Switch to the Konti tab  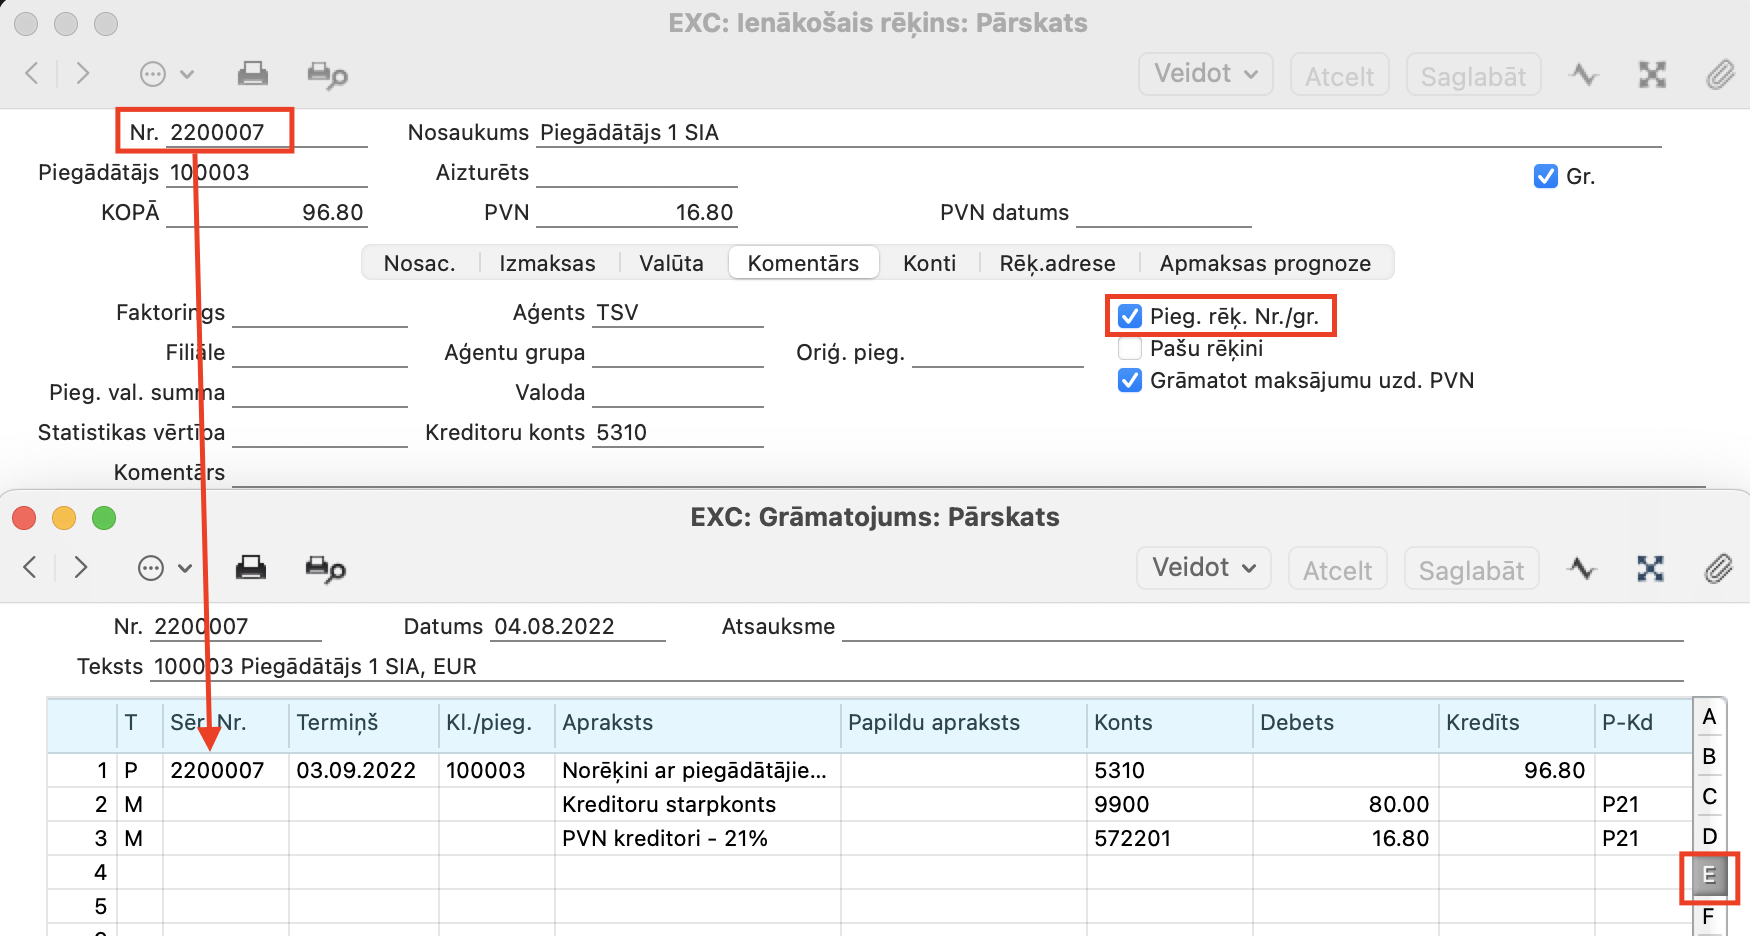(x=929, y=263)
